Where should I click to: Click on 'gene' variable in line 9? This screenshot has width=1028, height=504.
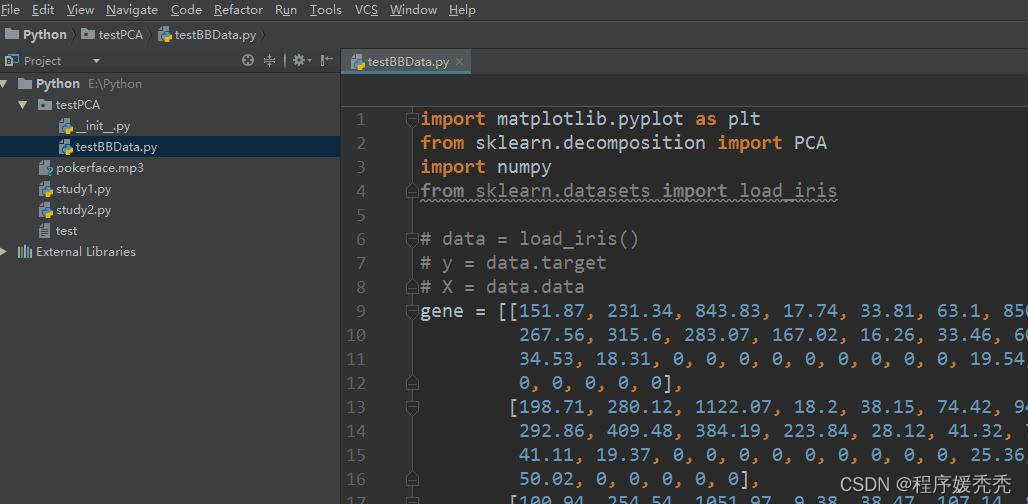tap(442, 311)
